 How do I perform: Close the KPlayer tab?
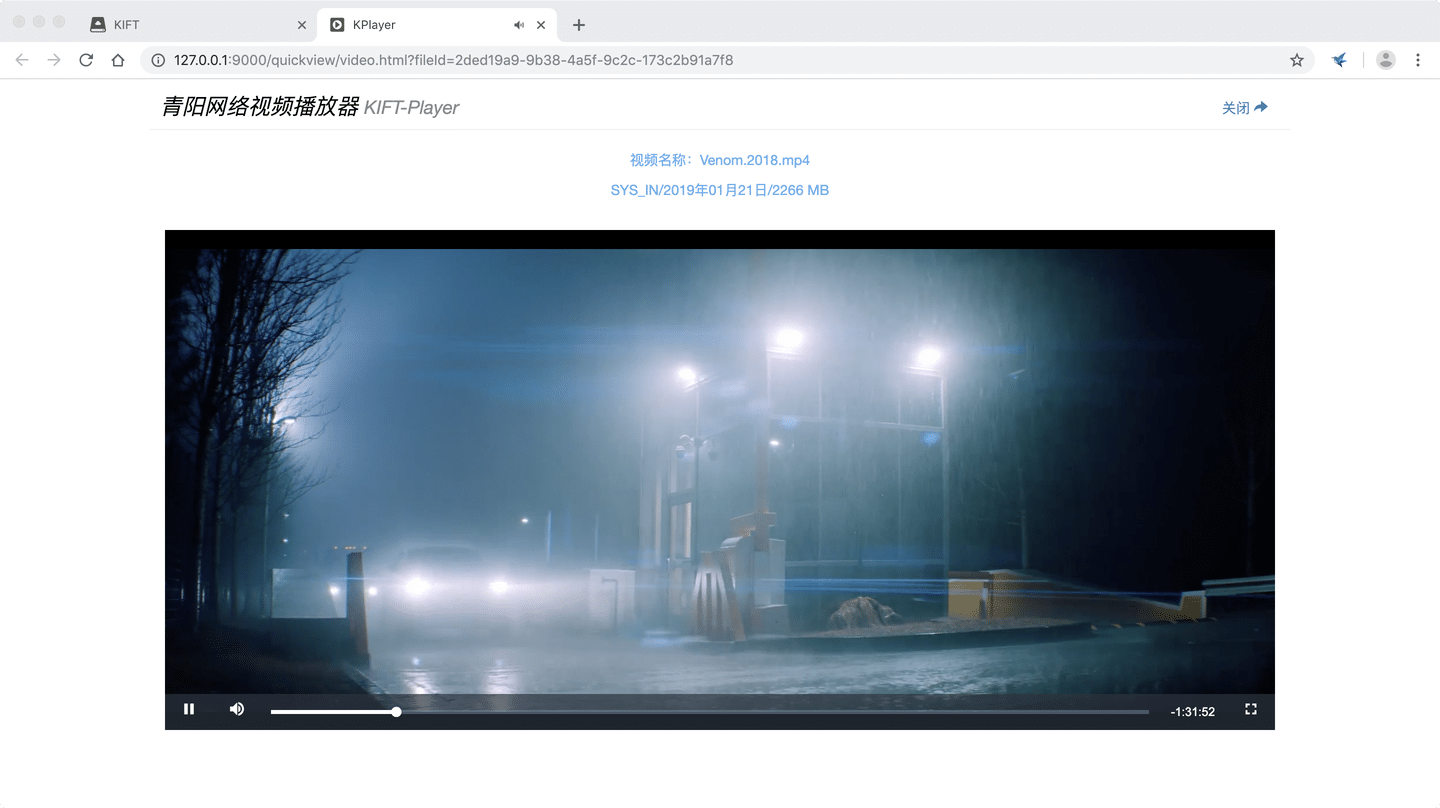pos(541,25)
